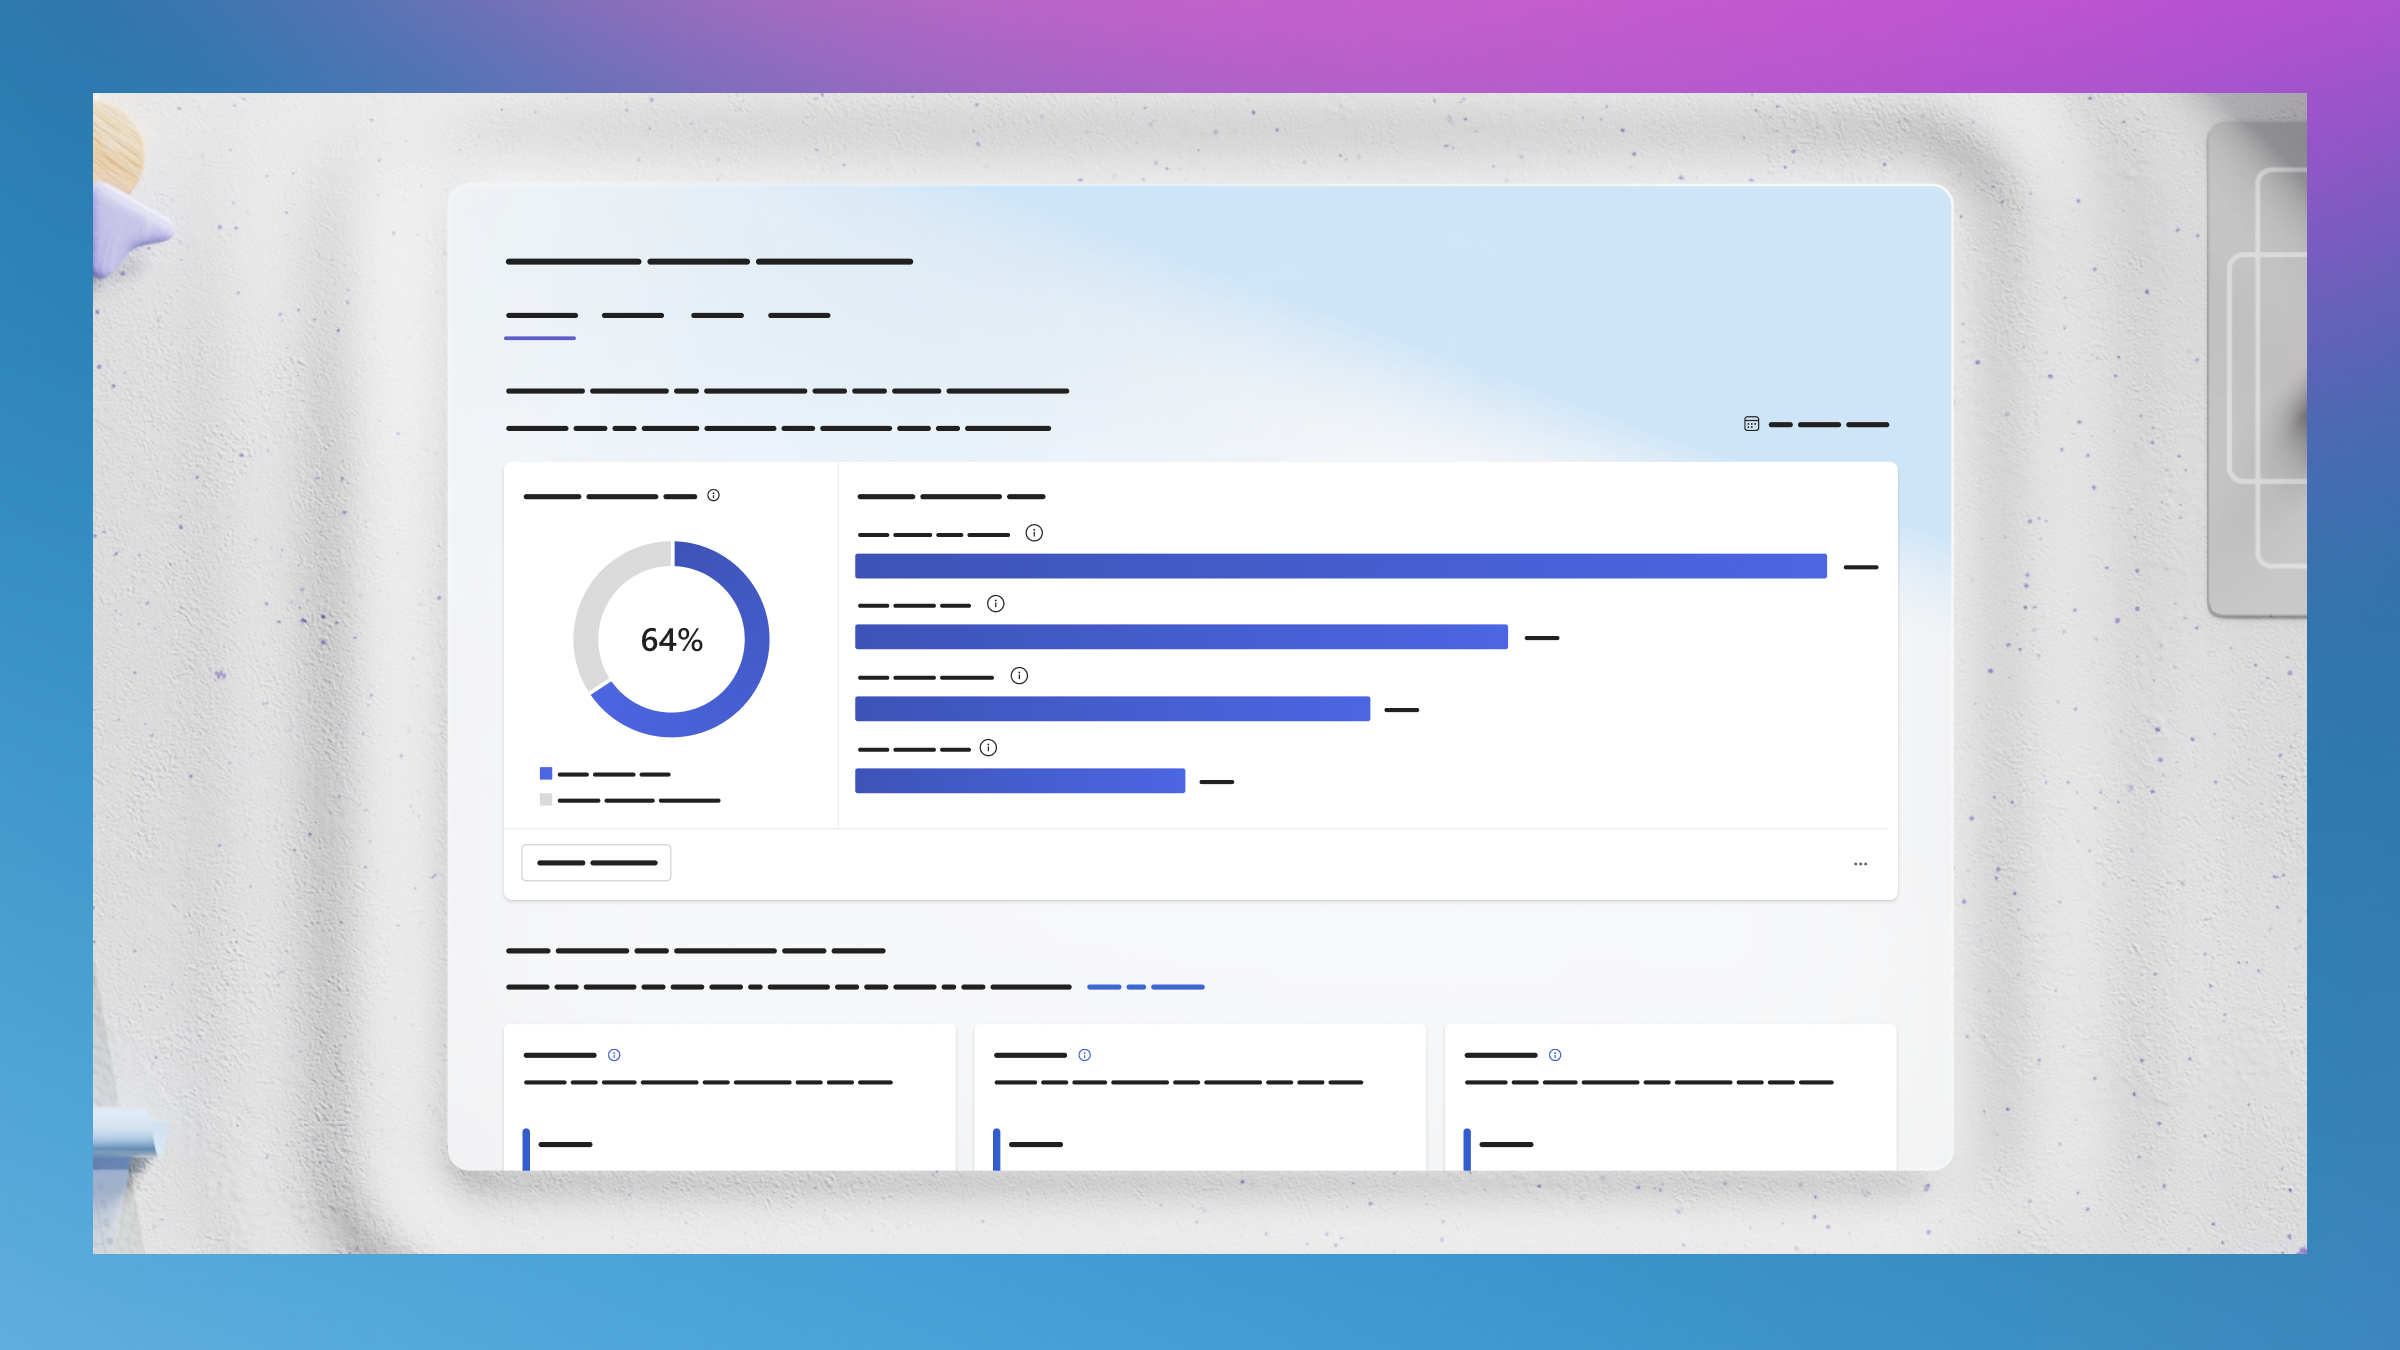Click the info icon above the longest bar

[1034, 533]
